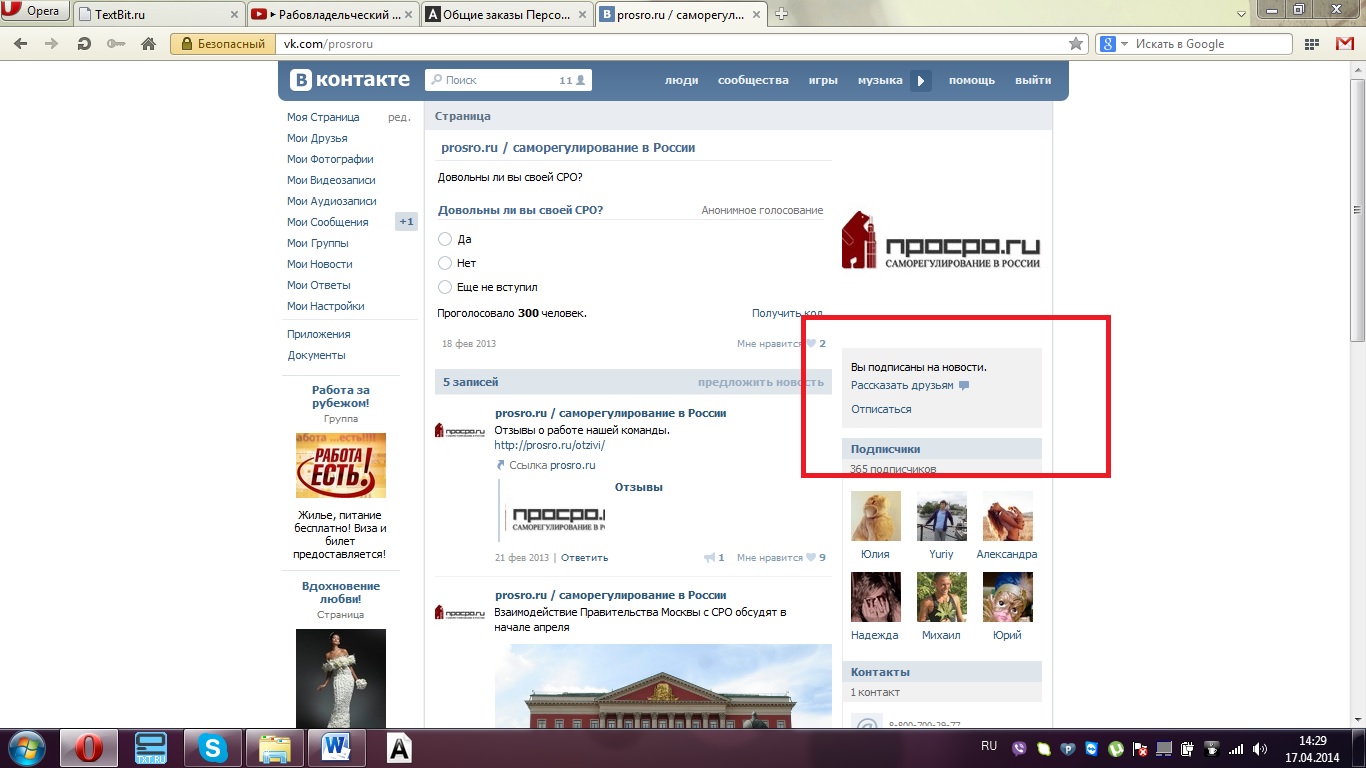Open a new tab with the plus icon
This screenshot has width=1366, height=768.
click(782, 14)
